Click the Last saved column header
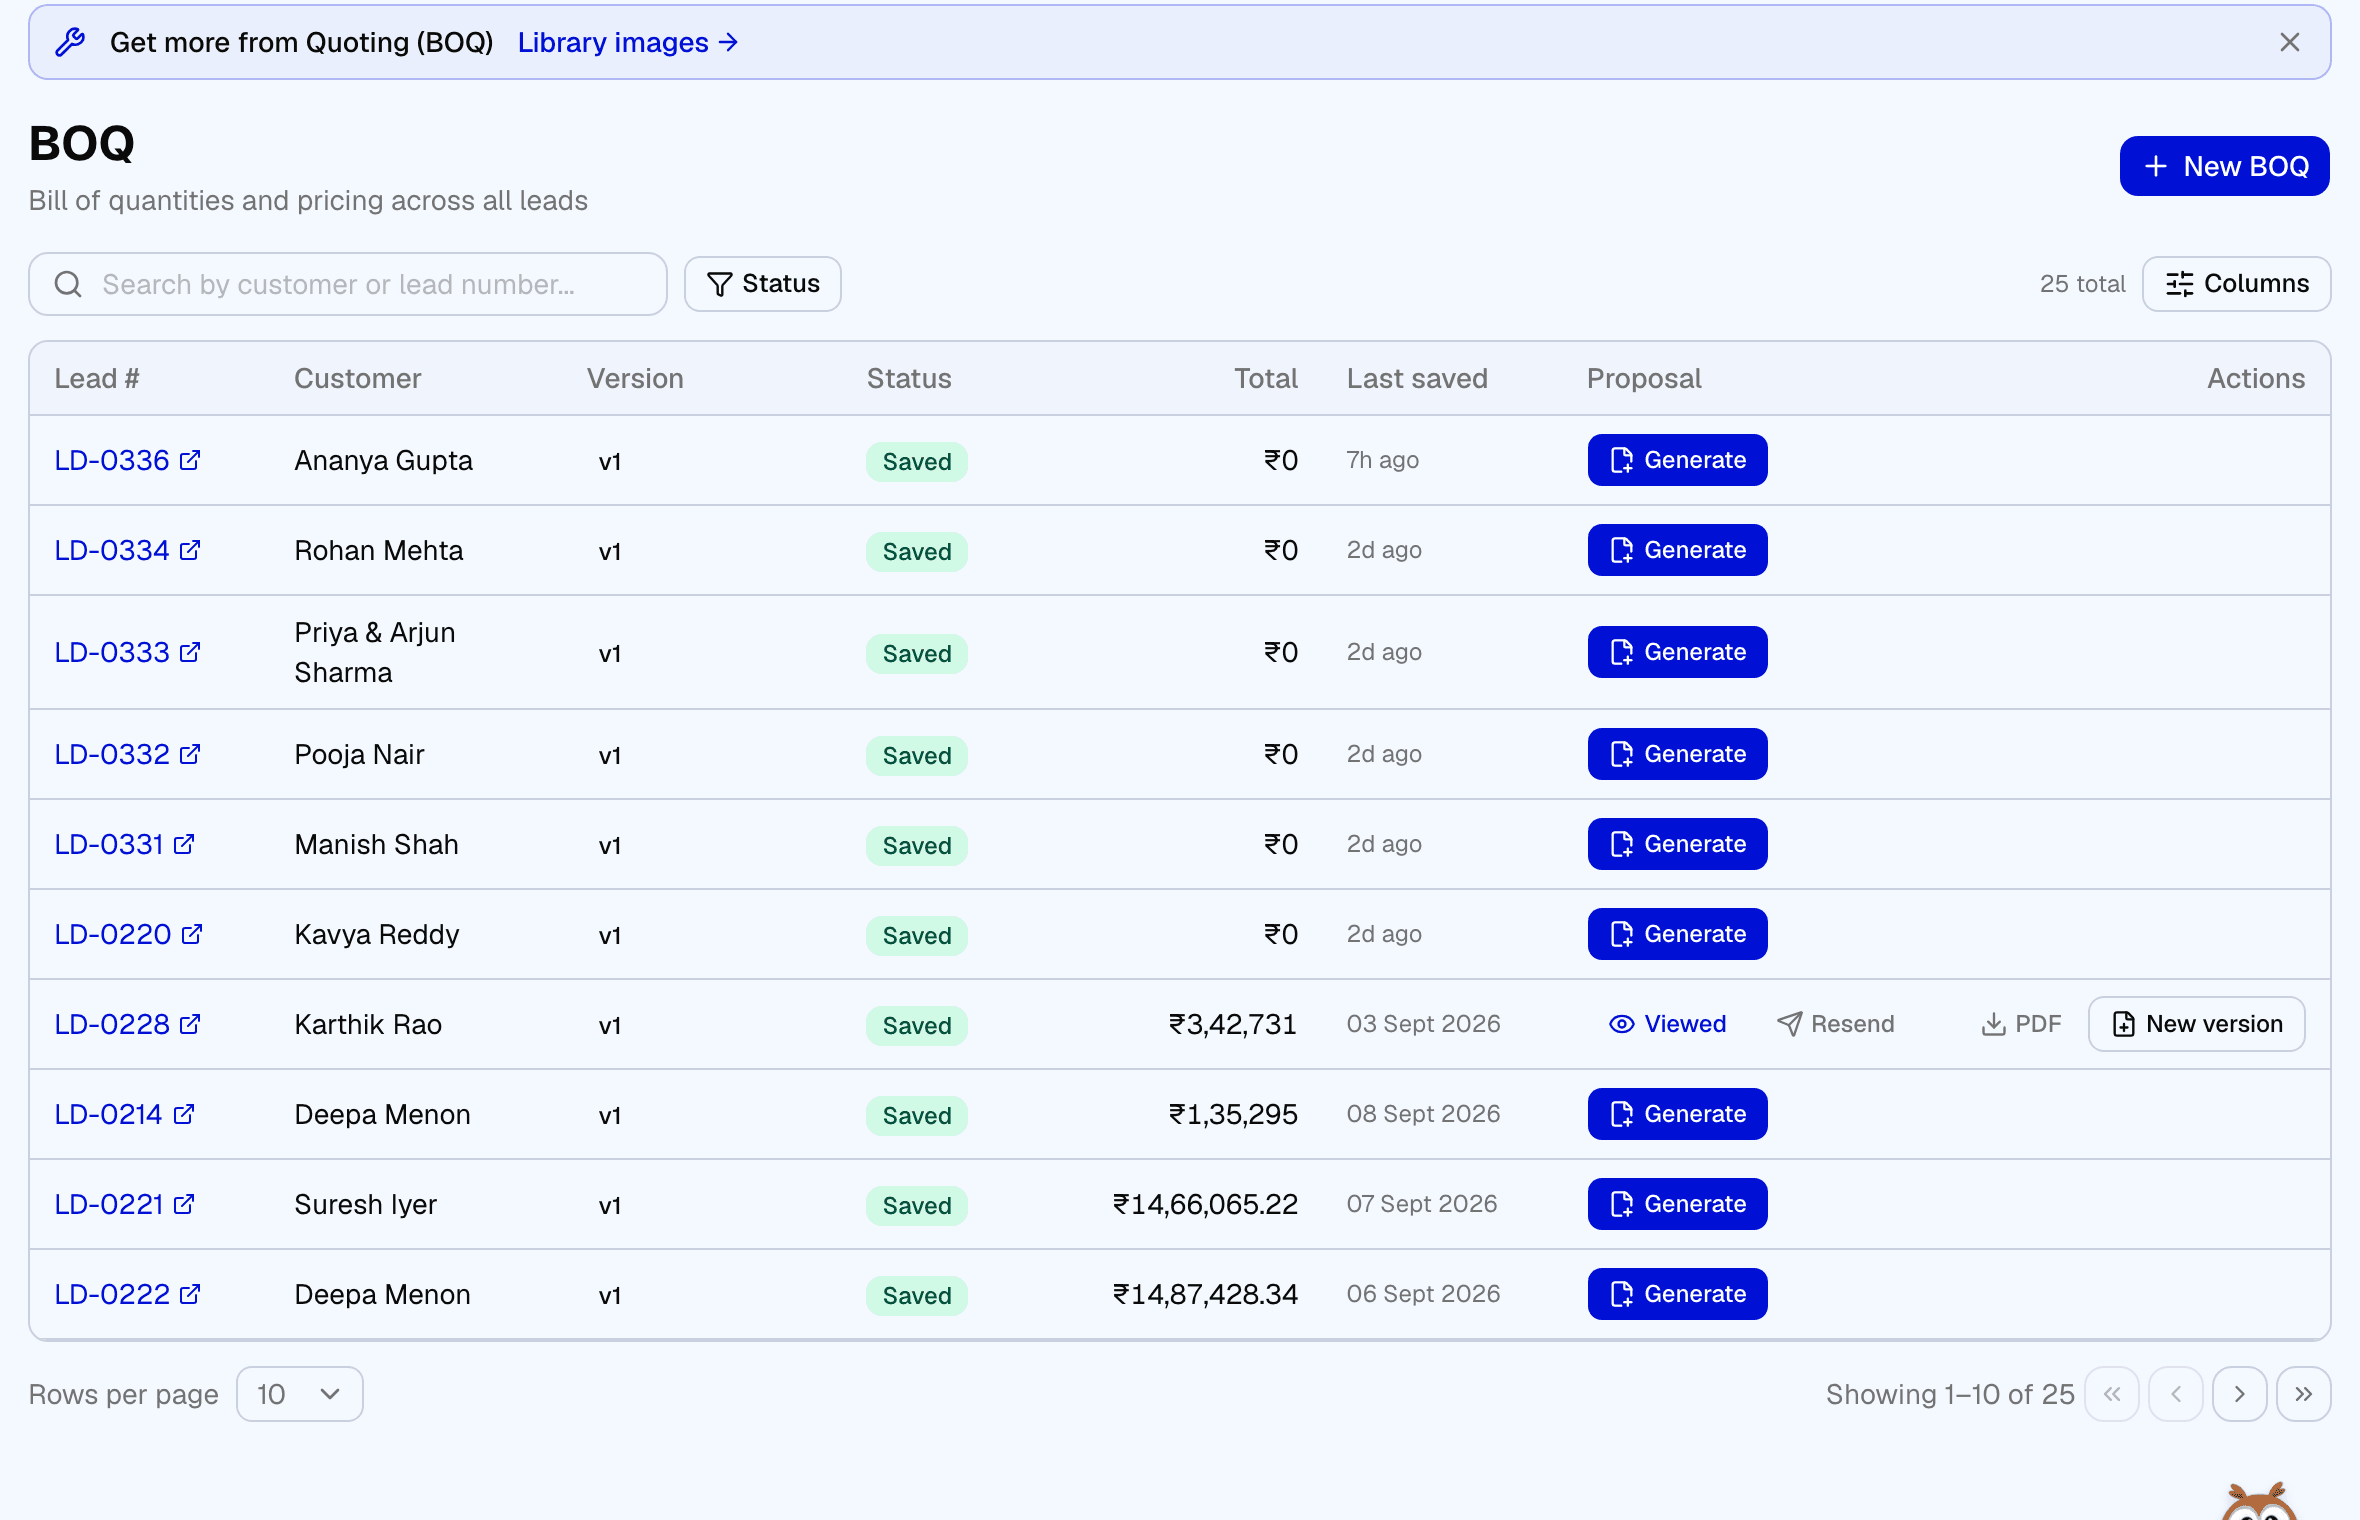 [x=1416, y=378]
